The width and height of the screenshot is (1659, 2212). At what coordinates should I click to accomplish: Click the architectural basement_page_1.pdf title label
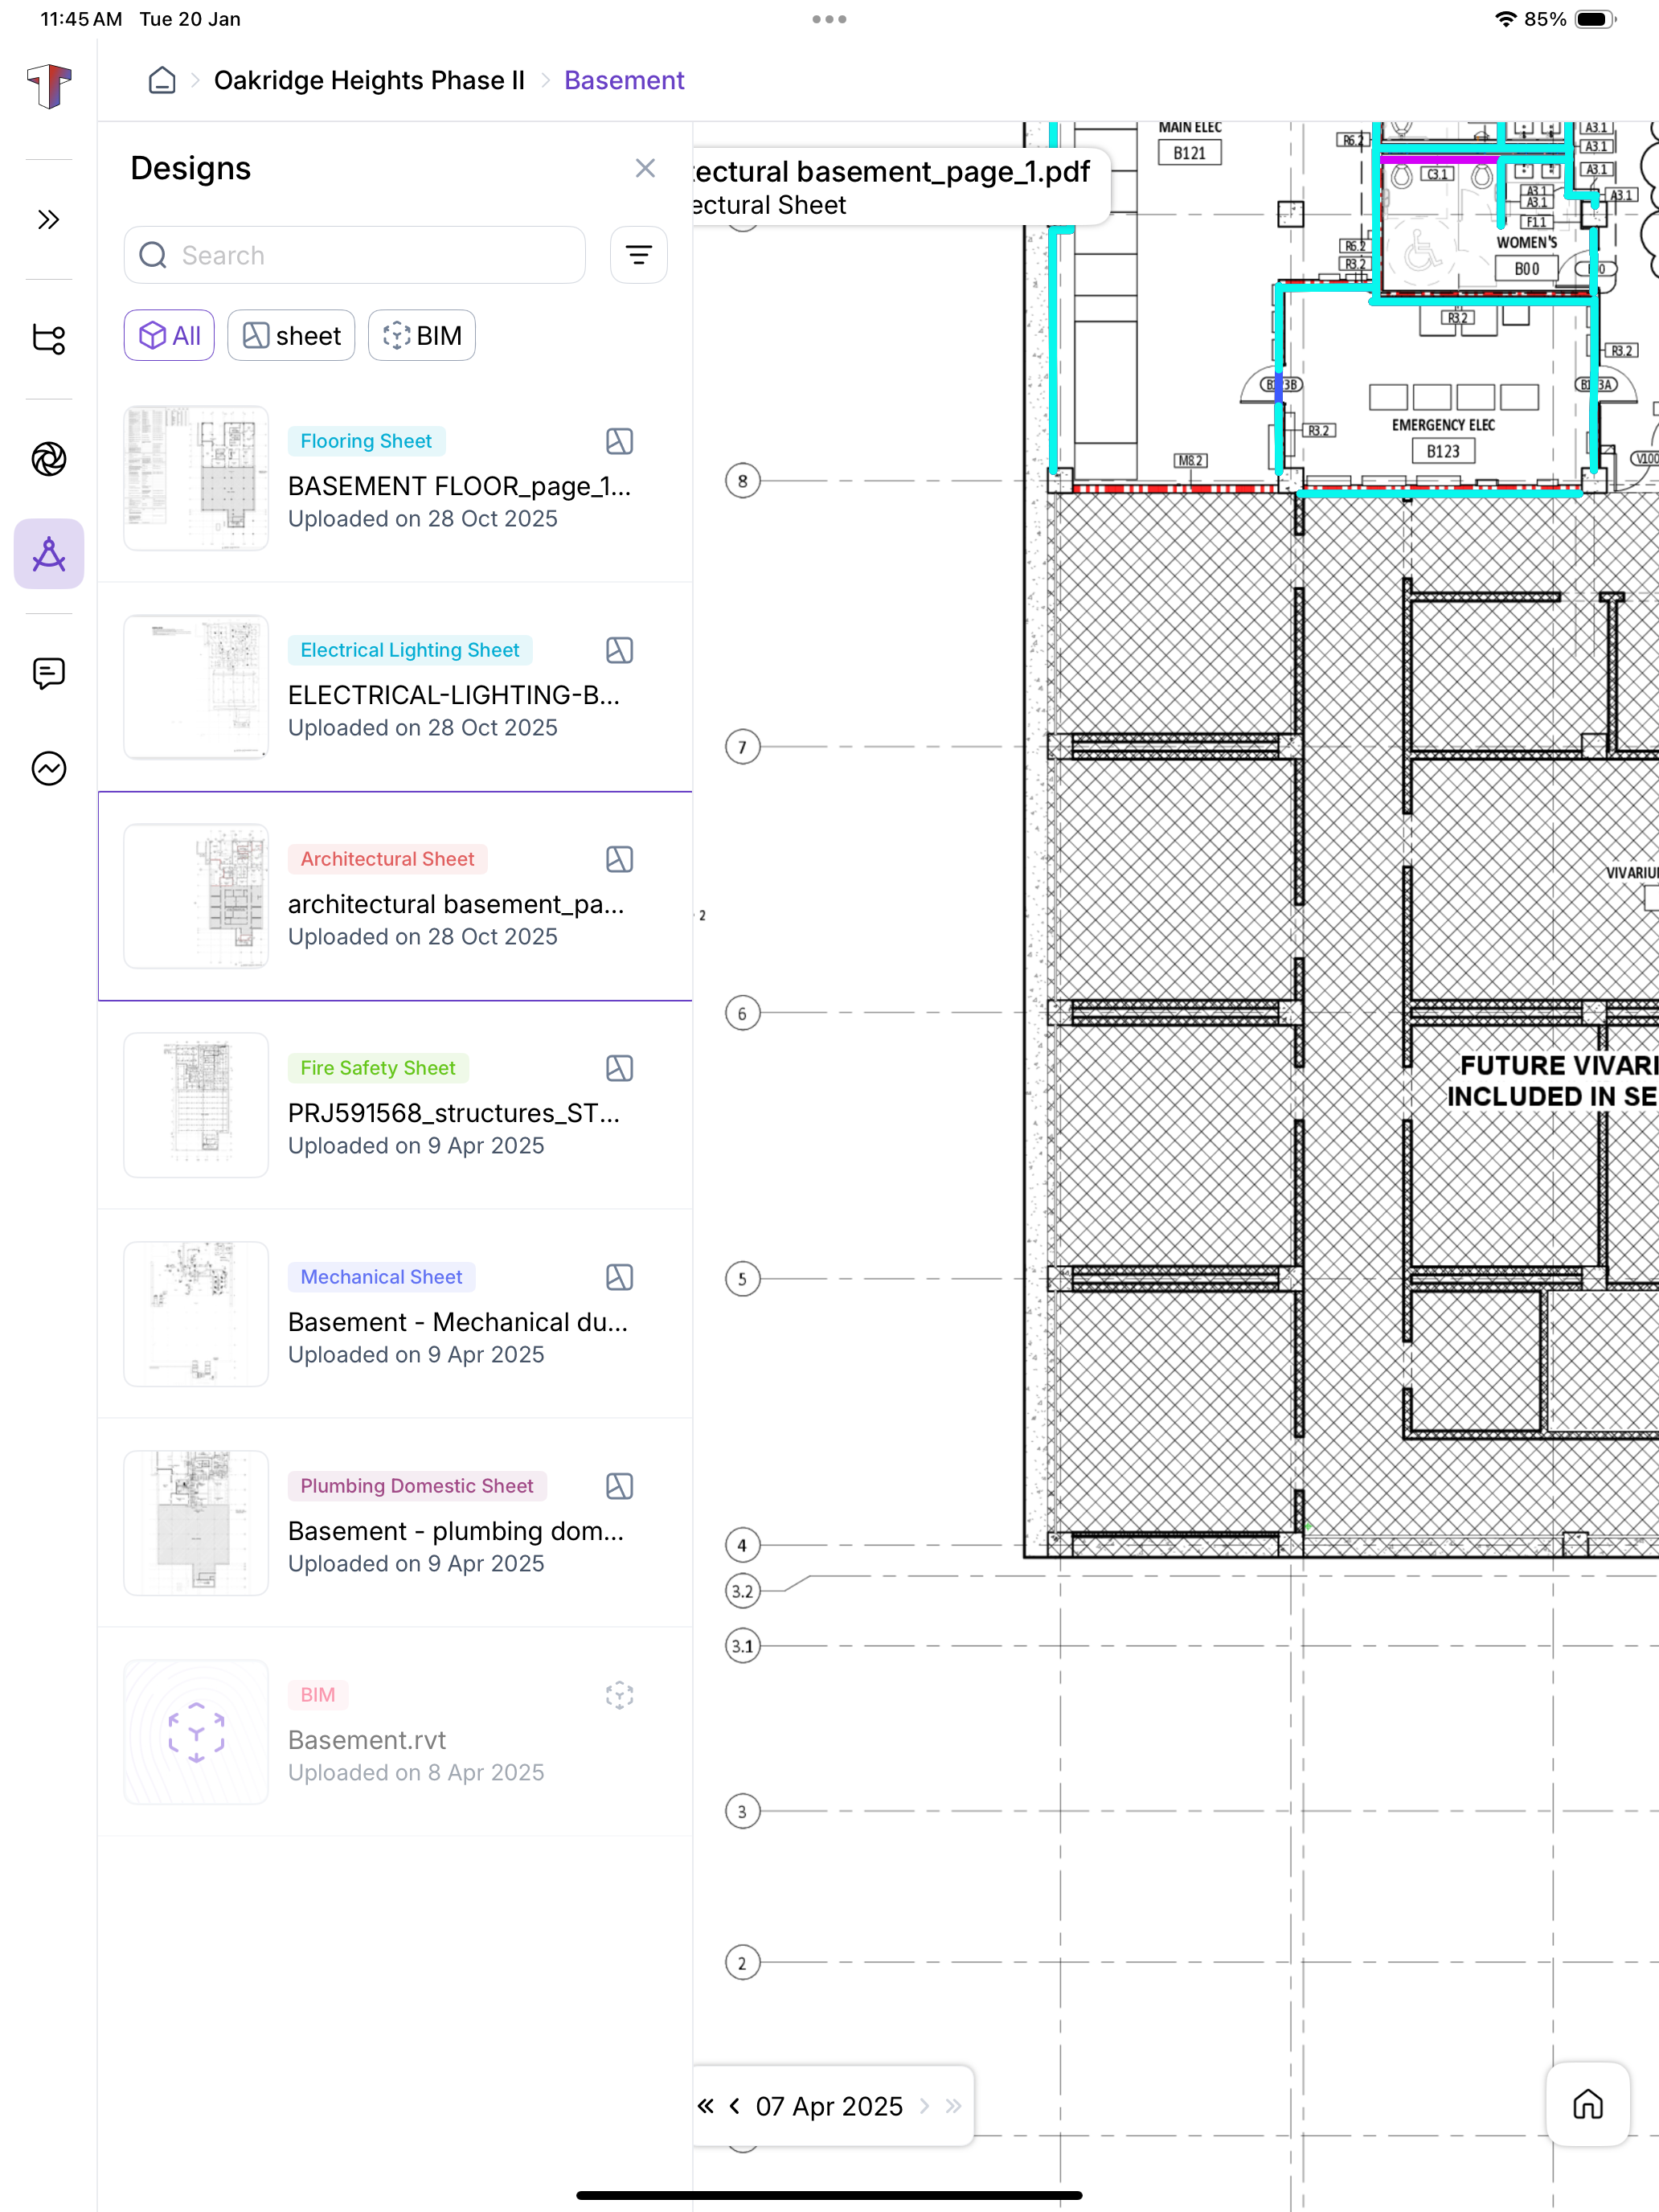coord(891,172)
